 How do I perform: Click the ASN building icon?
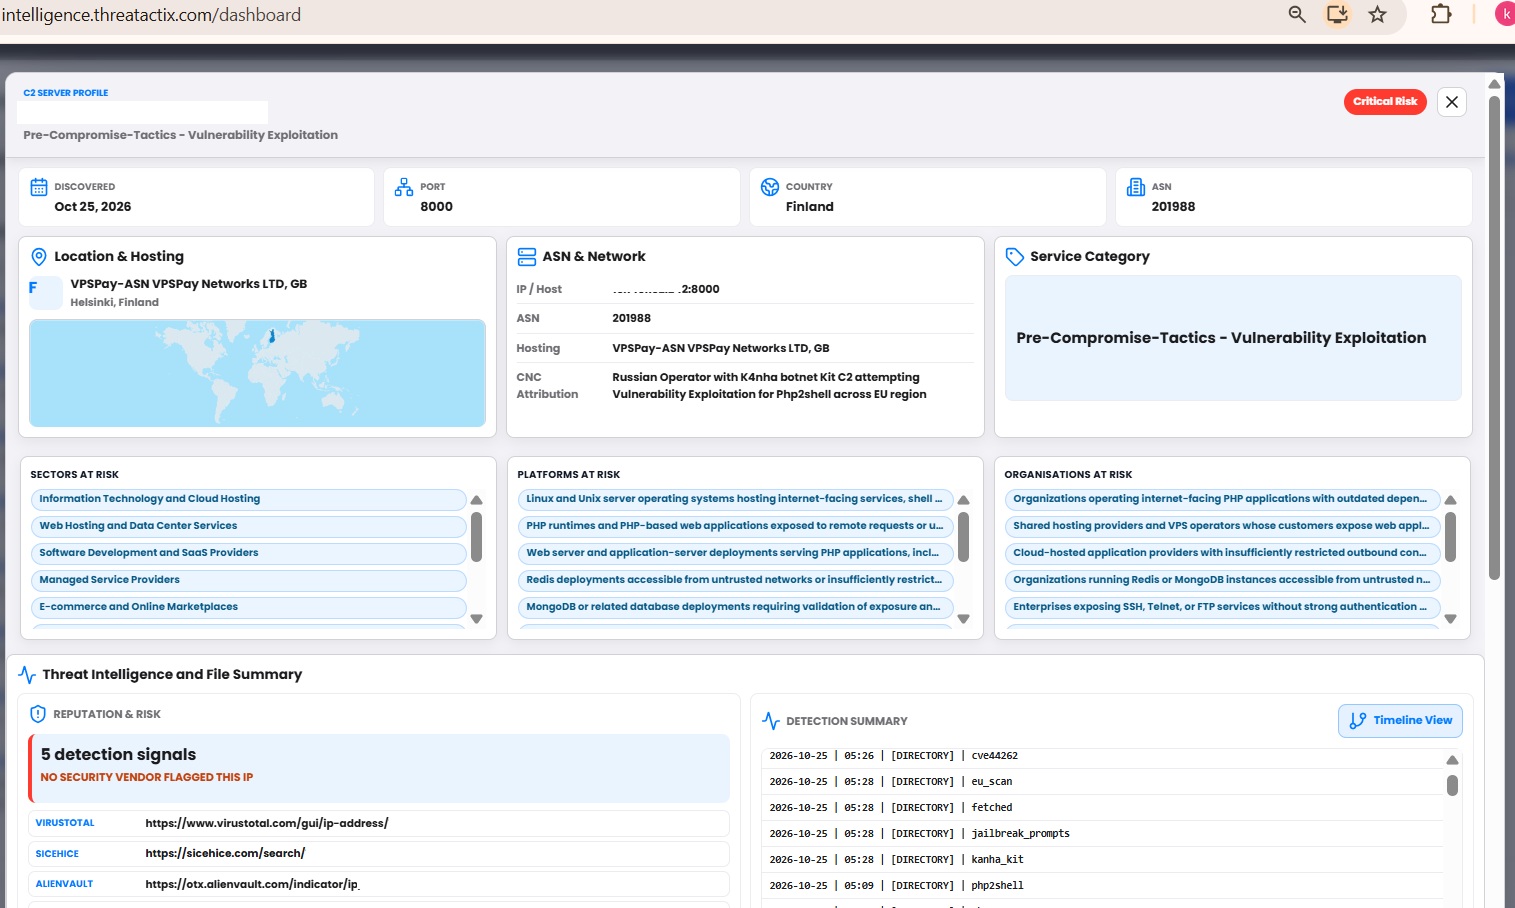tap(1136, 187)
